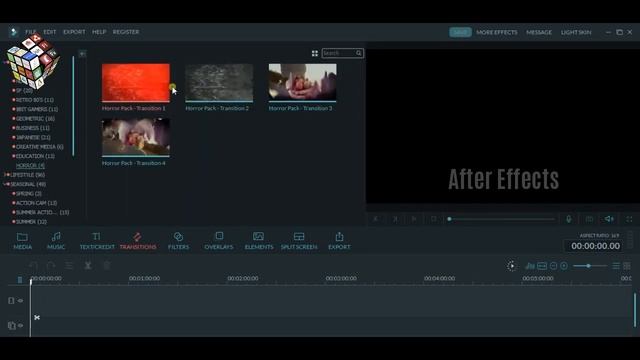The height and width of the screenshot is (360, 640).
Task: Open the Edit menu
Action: (50, 32)
